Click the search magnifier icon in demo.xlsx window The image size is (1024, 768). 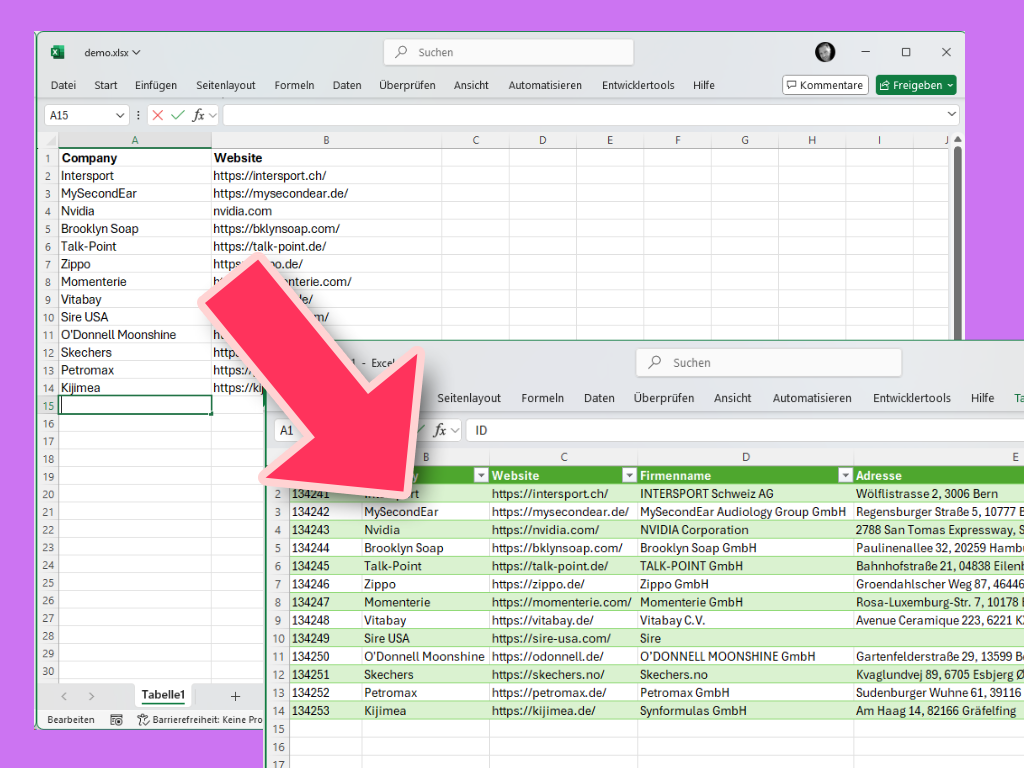tap(402, 52)
